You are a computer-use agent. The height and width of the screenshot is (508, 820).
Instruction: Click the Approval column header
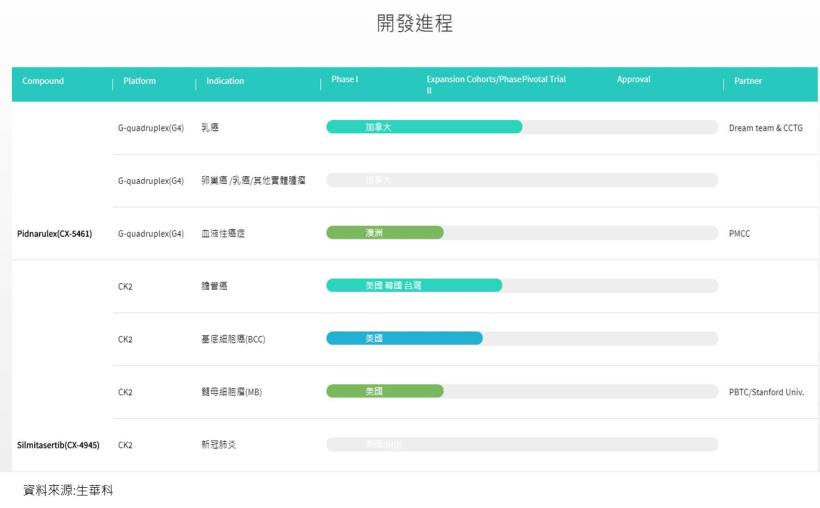(x=633, y=79)
